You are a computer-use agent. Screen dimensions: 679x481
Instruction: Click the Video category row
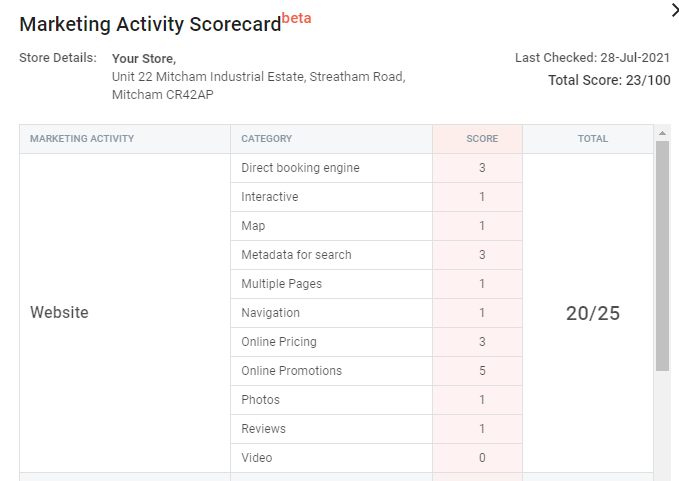point(376,458)
